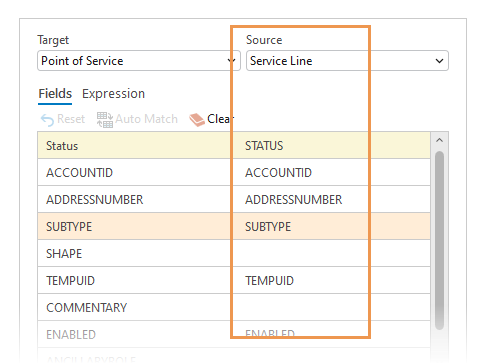Click the Reset undo arrow icon
Viewport: 484px width, 364px height.
click(47, 120)
